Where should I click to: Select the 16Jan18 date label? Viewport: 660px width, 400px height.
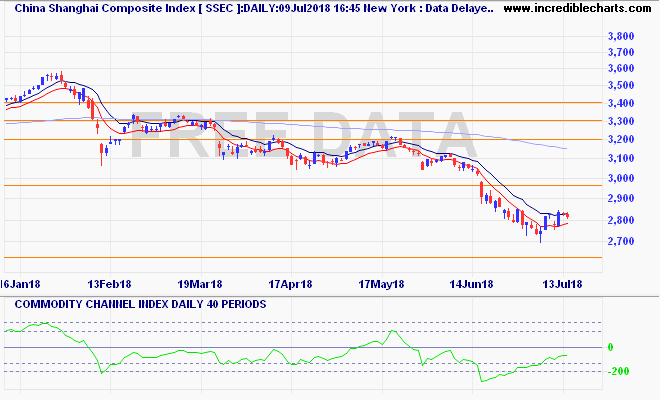(x=20, y=284)
